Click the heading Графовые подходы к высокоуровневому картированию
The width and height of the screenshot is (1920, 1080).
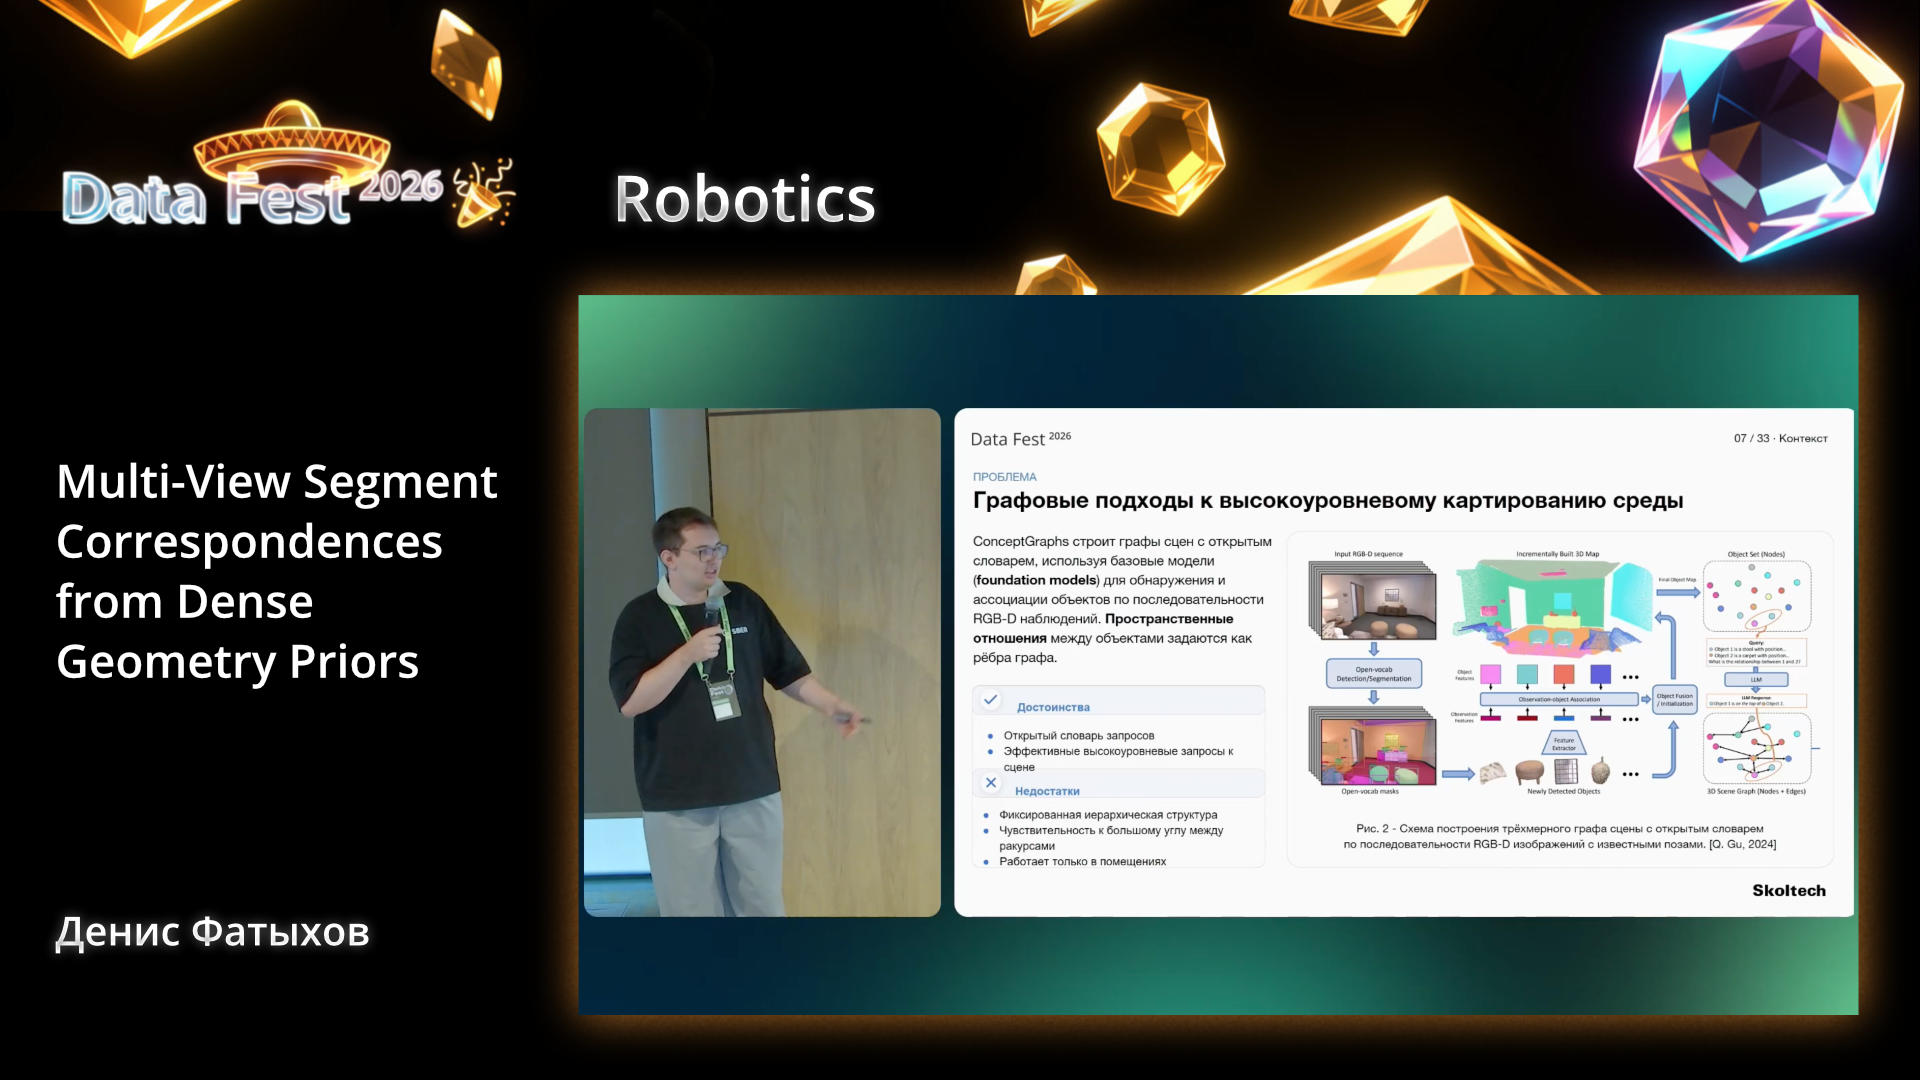coord(1328,500)
